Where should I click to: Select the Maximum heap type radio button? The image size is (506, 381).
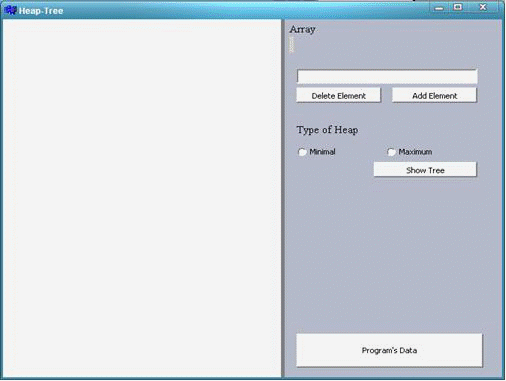[391, 152]
